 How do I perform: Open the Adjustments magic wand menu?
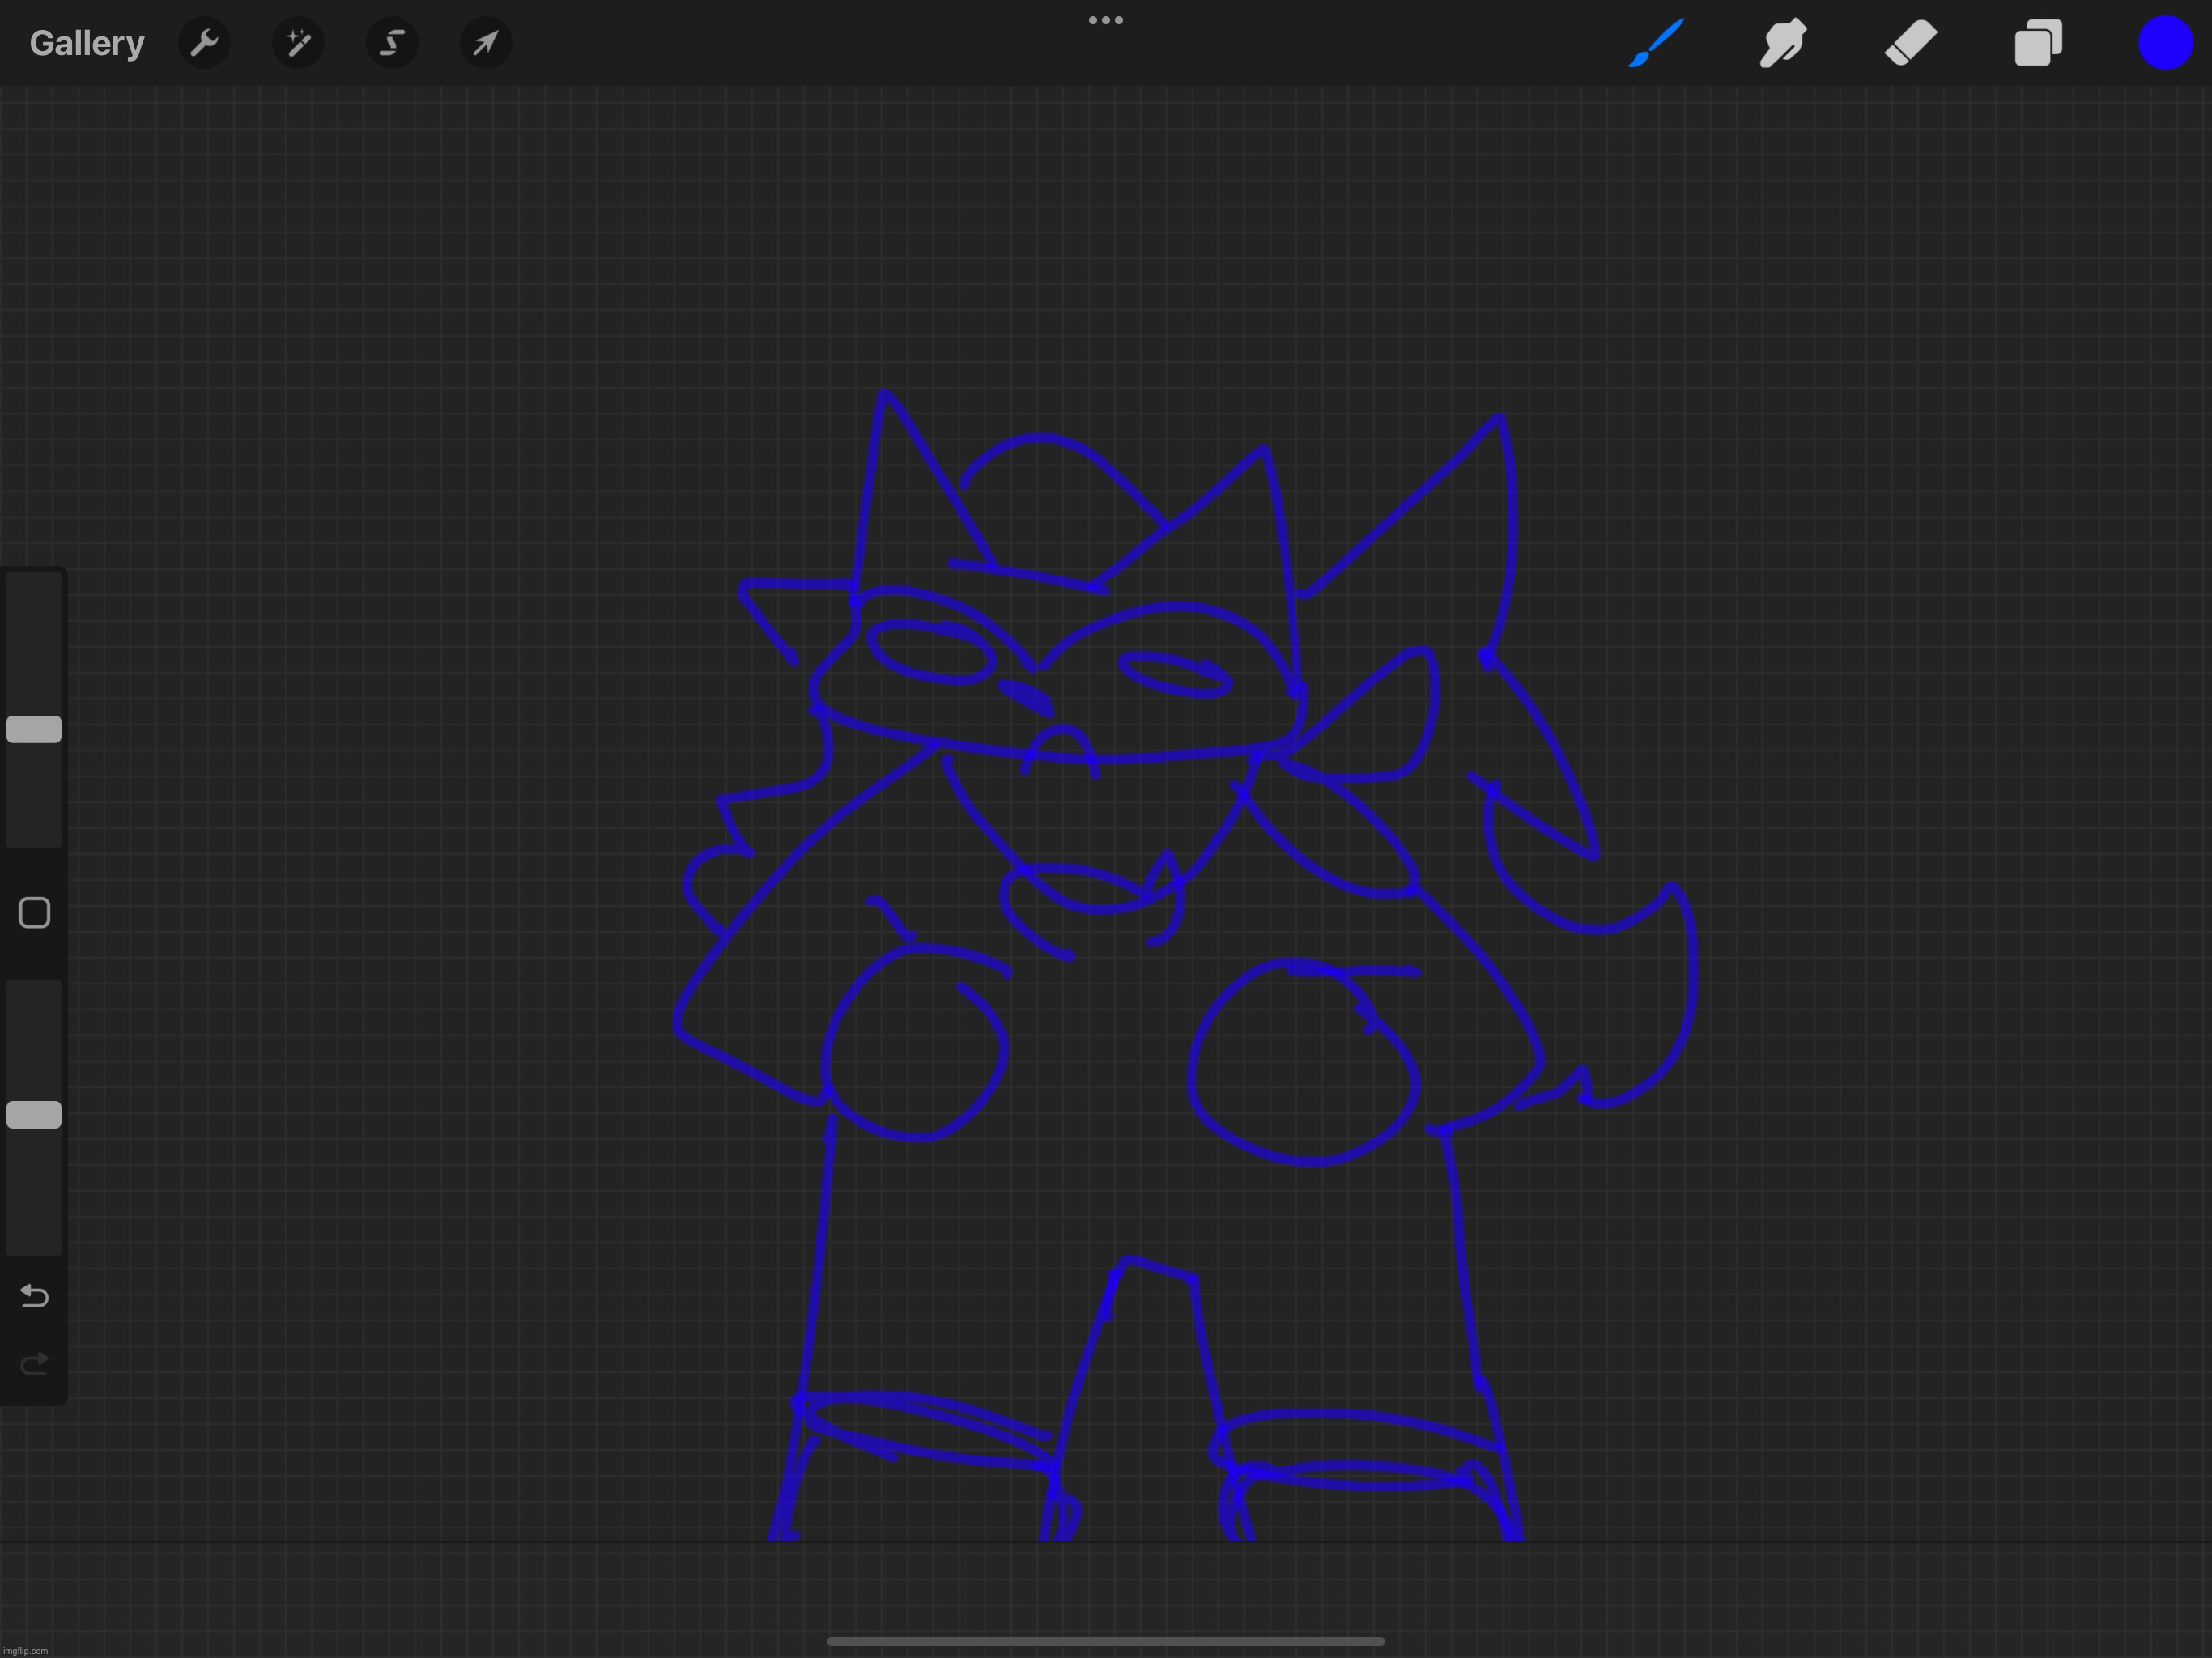pos(298,43)
